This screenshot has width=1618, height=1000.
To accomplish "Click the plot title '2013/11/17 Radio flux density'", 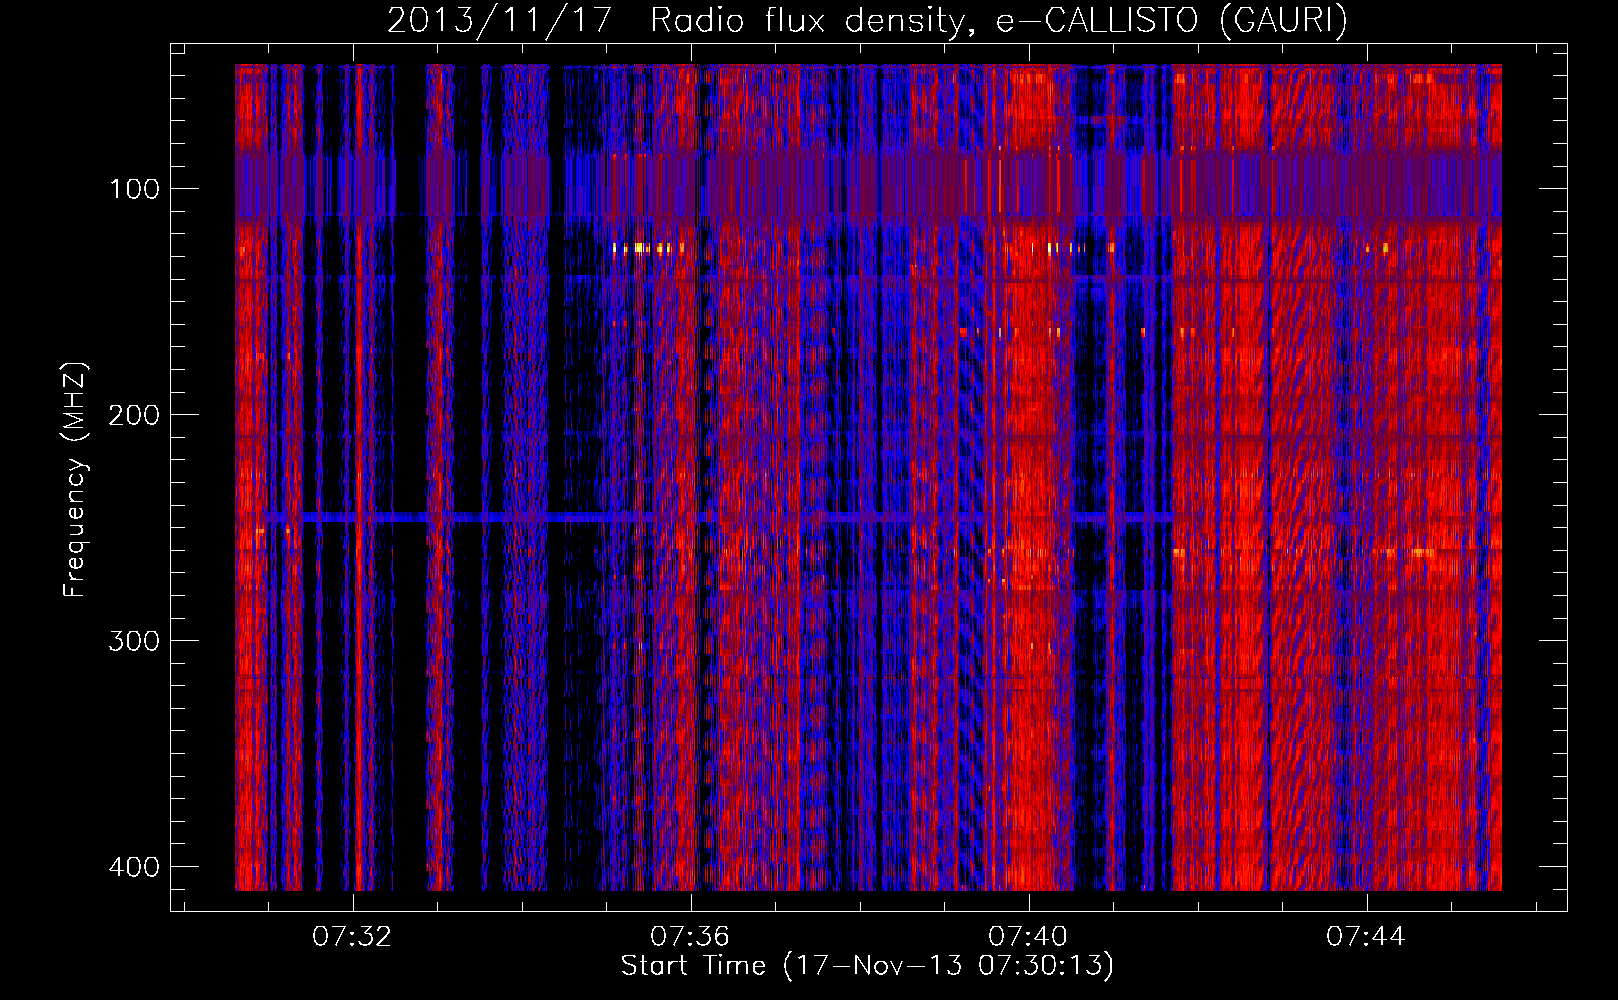I will pos(867,20).
